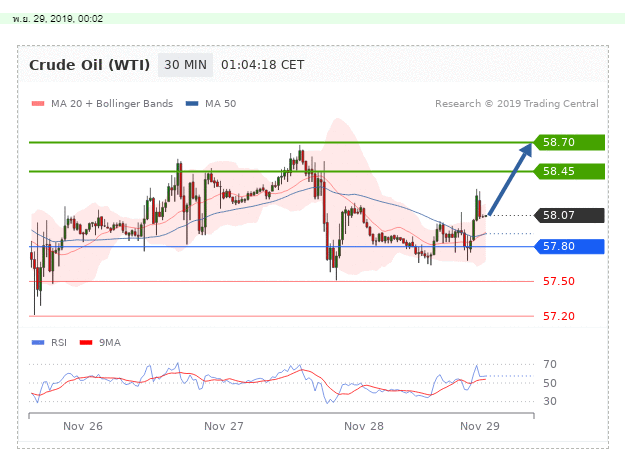The height and width of the screenshot is (455, 625).
Task: Click the 01:04:18 CET timestamp
Action: (x=263, y=65)
